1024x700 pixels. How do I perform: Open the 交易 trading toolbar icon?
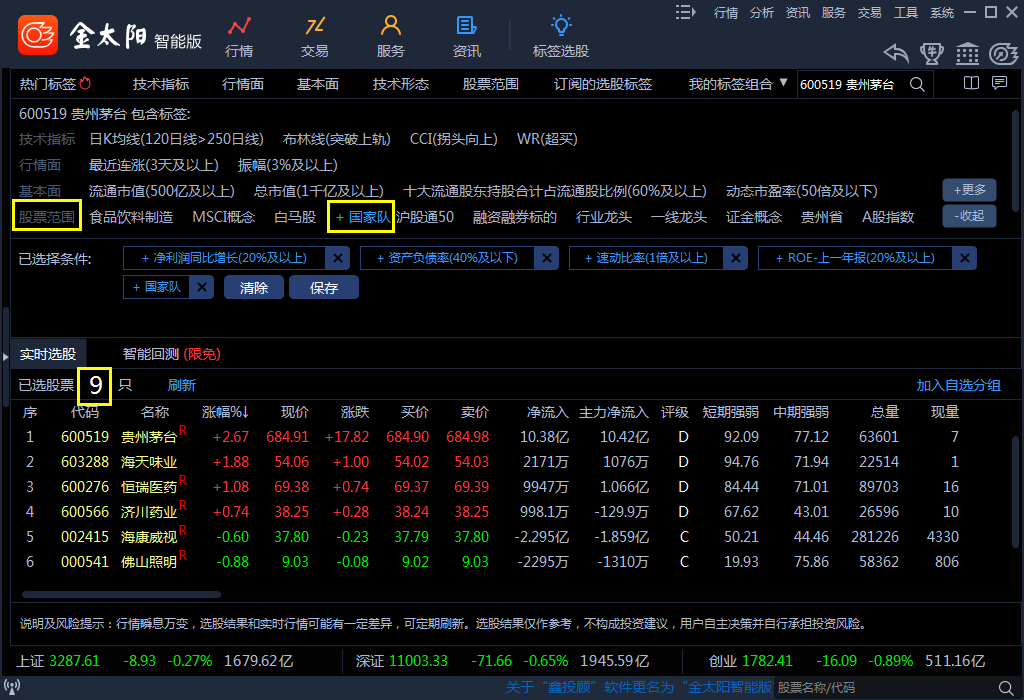[x=315, y=37]
